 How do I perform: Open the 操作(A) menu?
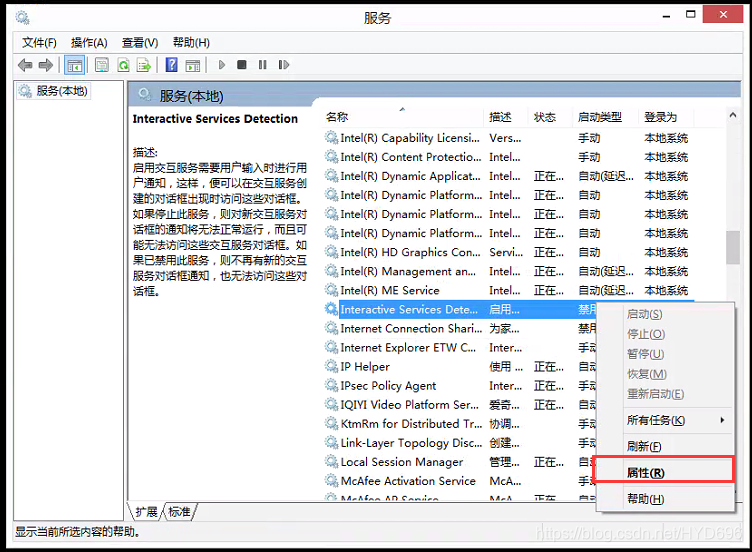[x=89, y=43]
